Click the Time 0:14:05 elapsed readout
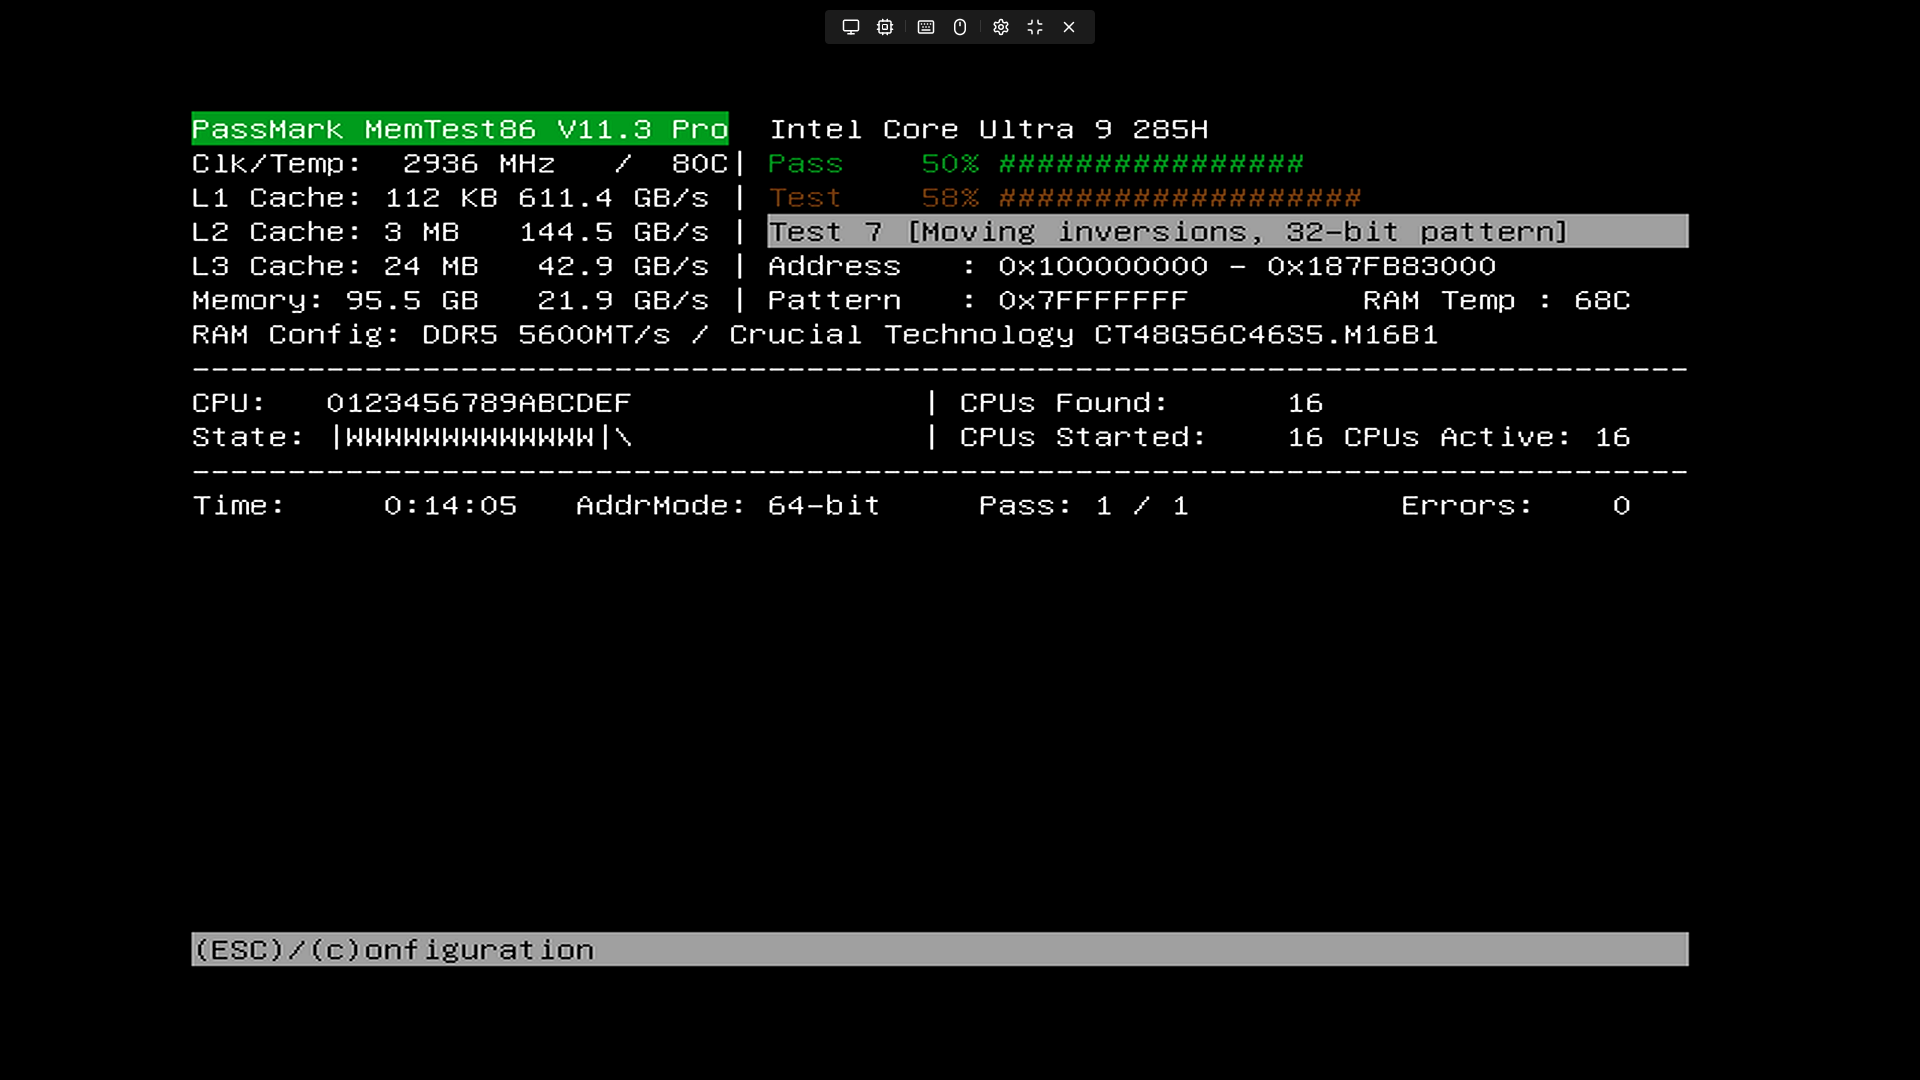The image size is (1920, 1080). 450,506
